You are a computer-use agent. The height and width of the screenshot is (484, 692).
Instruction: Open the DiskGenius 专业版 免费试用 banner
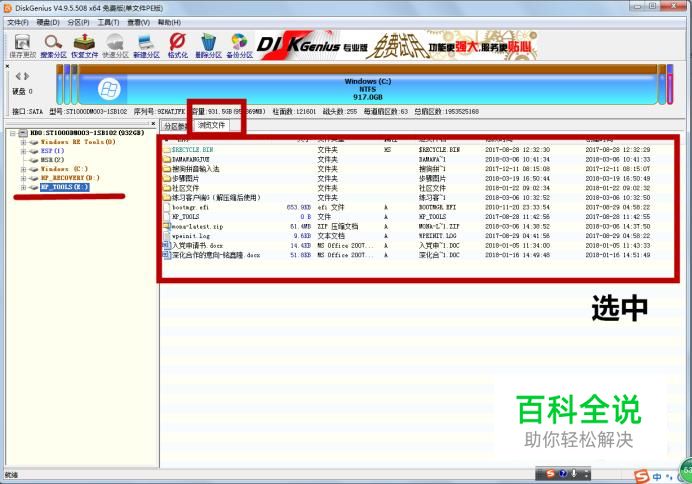pyautogui.click(x=397, y=45)
